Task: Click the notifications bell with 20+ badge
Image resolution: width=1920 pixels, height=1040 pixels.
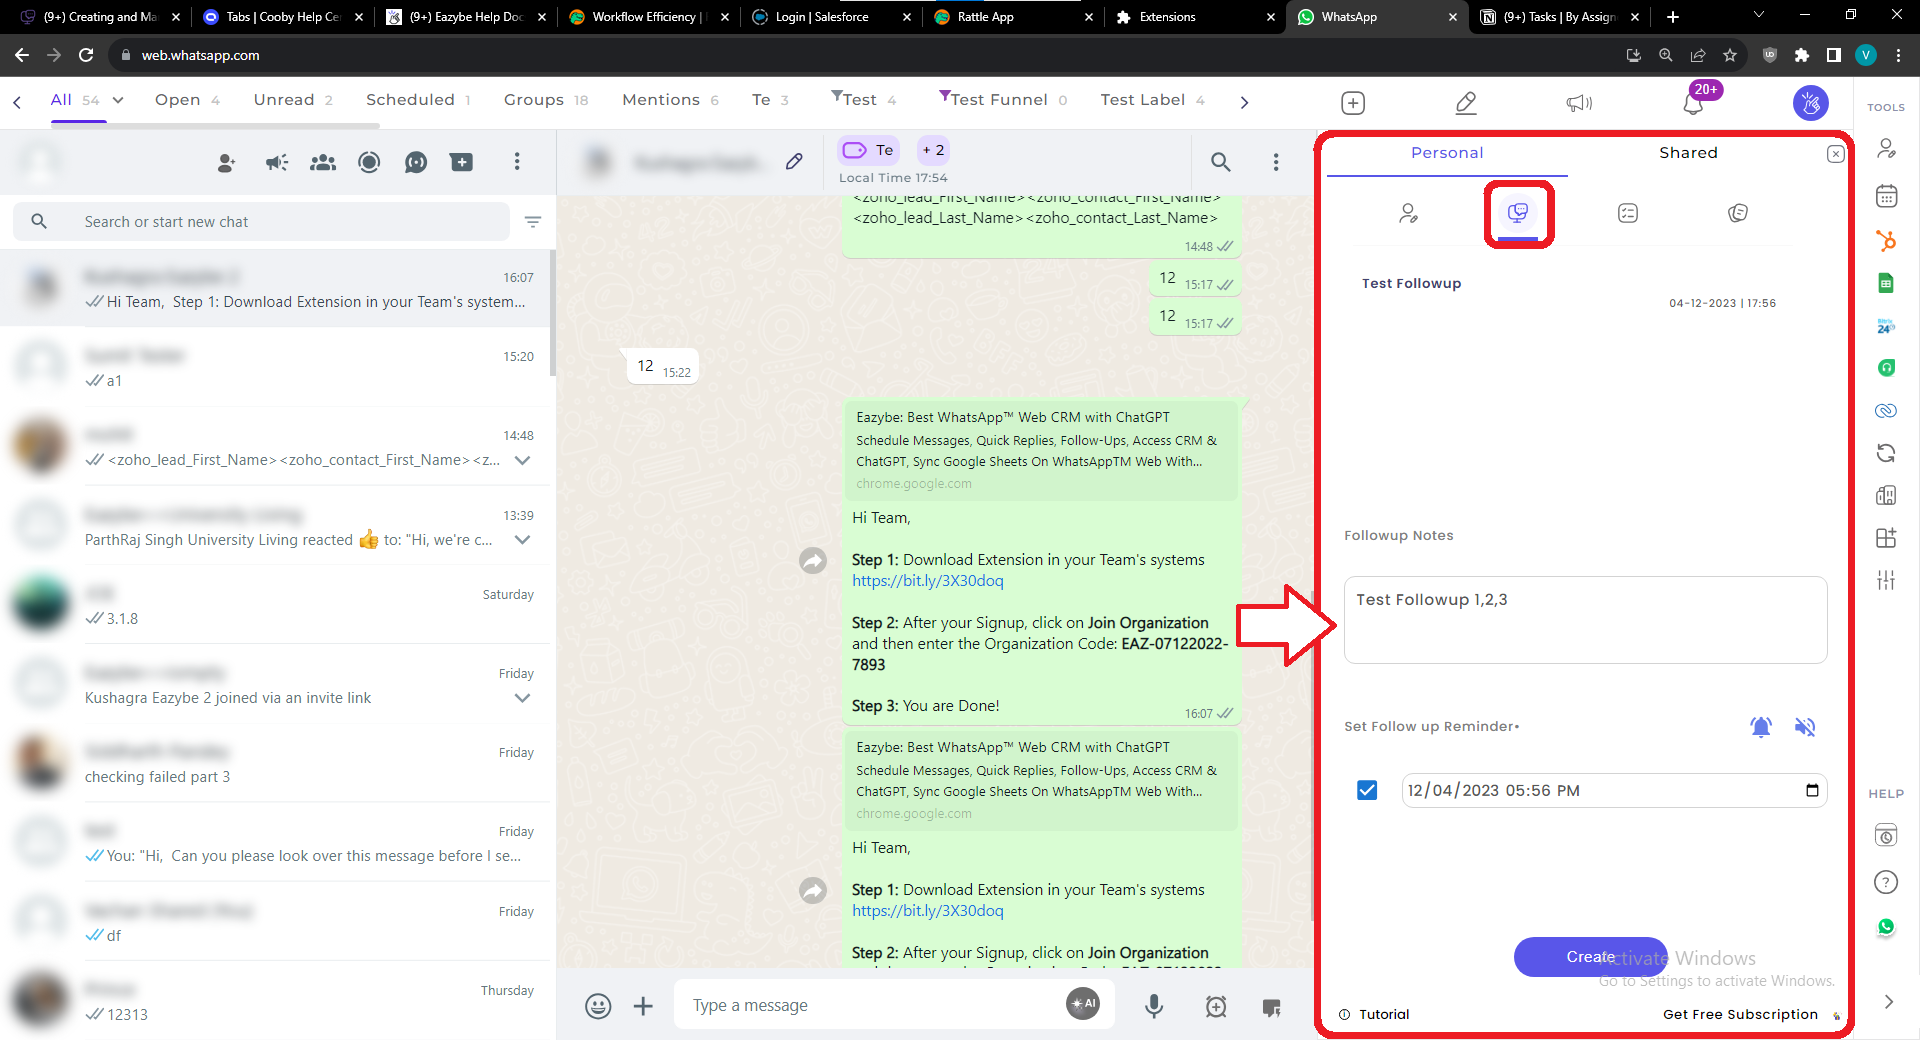Action: coord(1693,103)
